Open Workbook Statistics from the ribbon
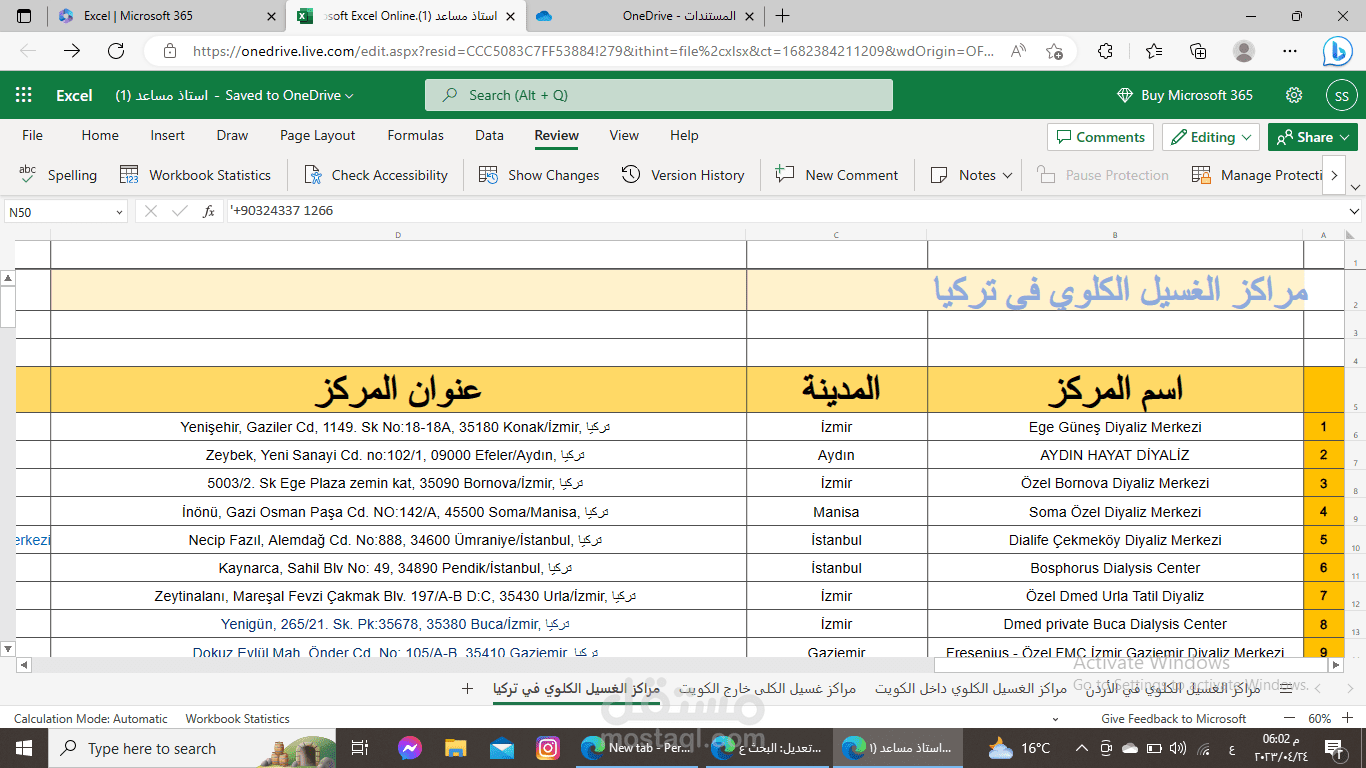 195,175
